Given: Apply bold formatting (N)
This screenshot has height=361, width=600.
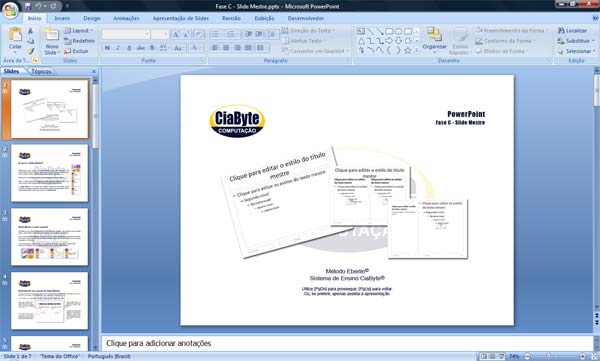Looking at the screenshot, I should [x=108, y=48].
